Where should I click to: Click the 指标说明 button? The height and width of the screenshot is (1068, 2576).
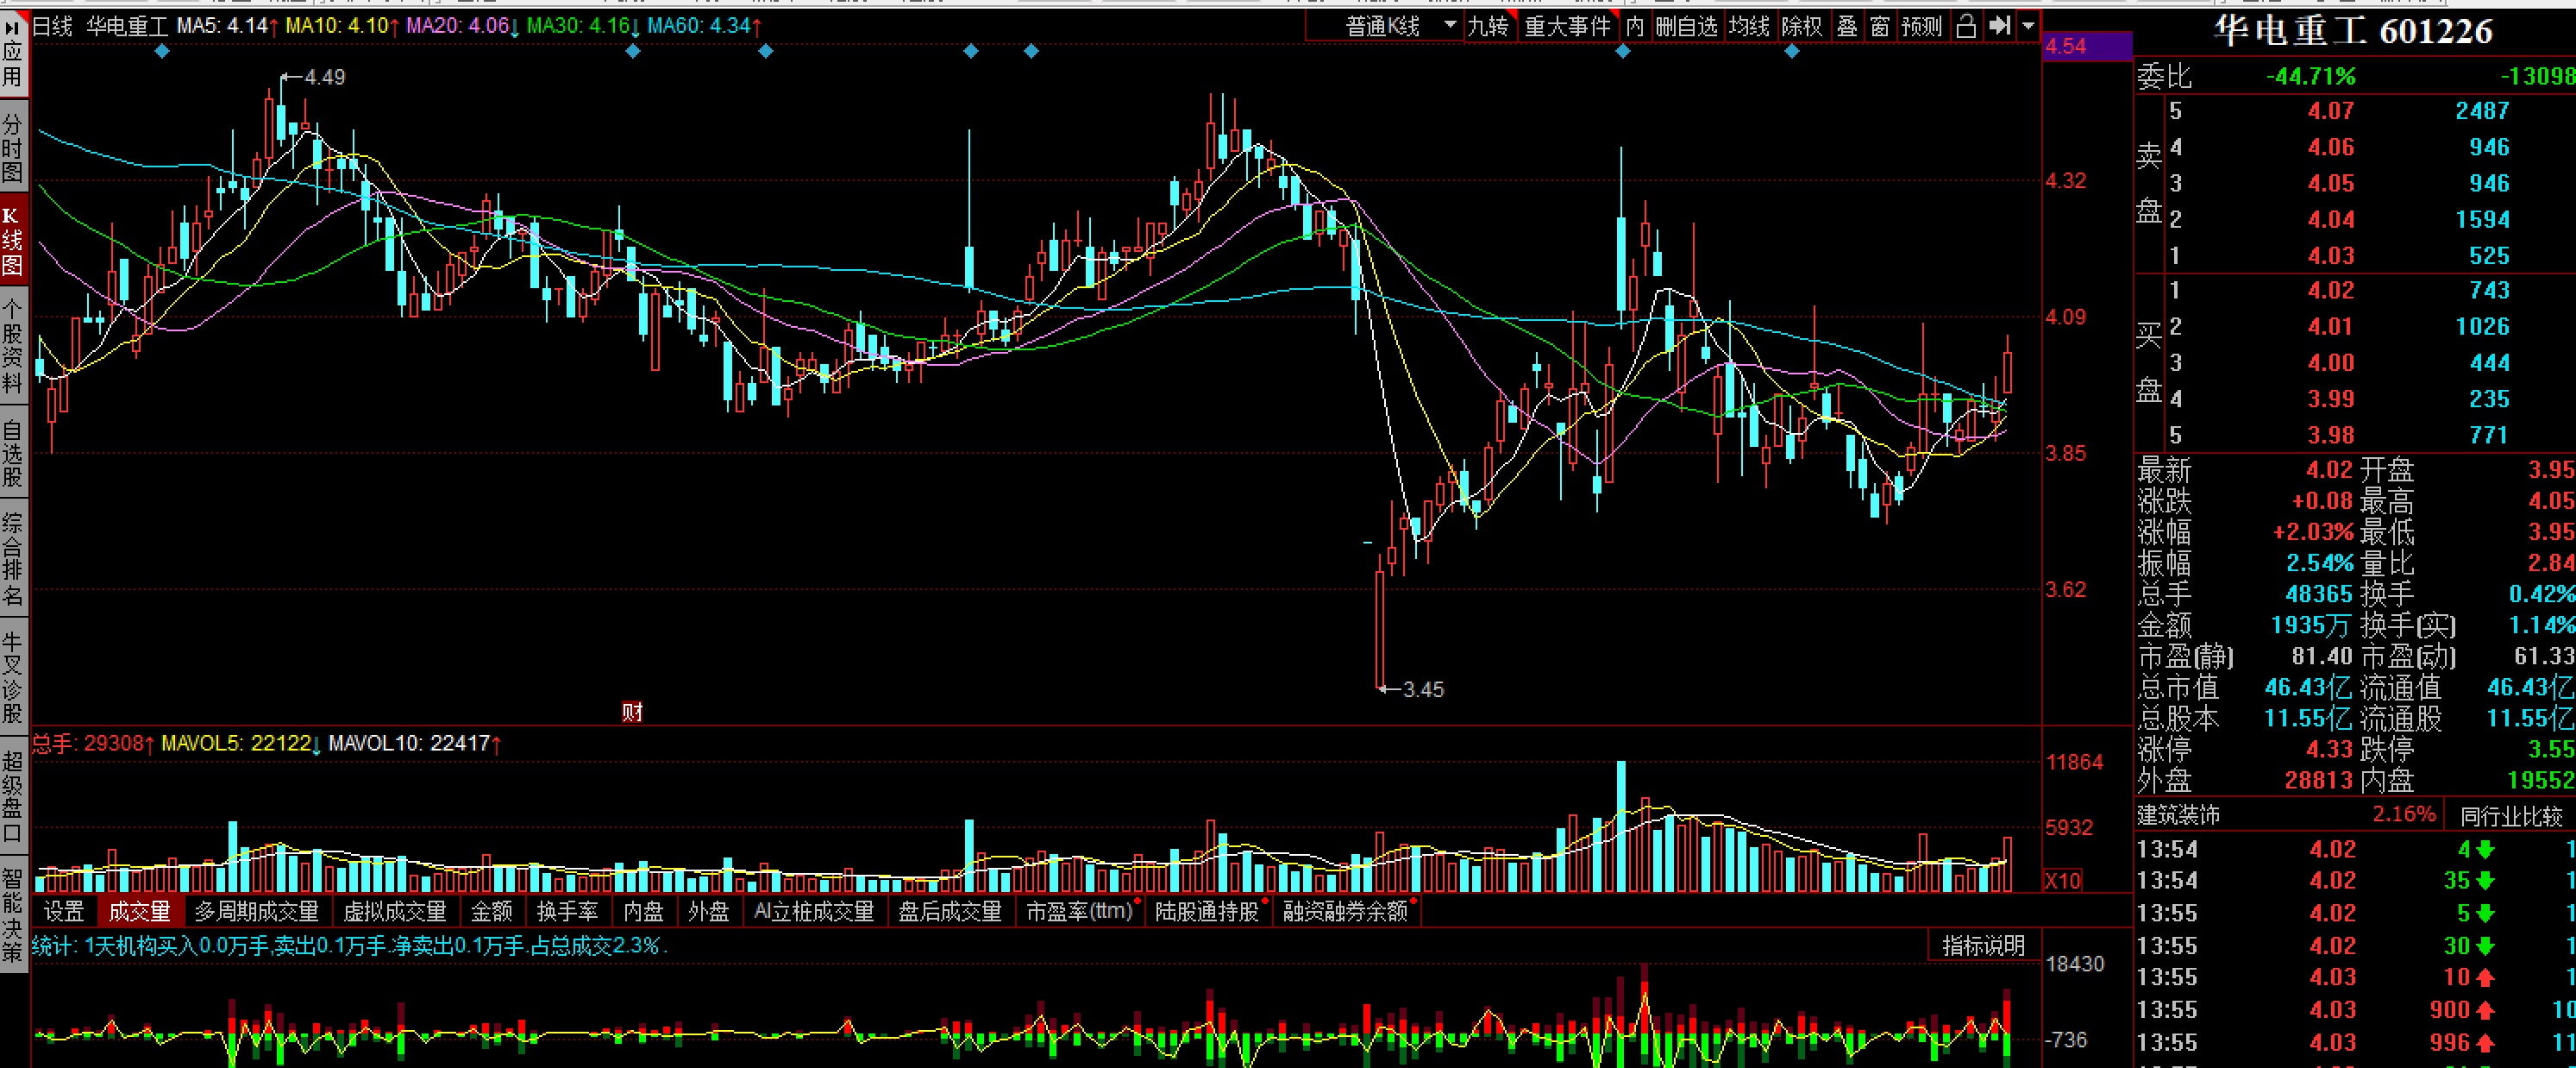tap(1983, 945)
